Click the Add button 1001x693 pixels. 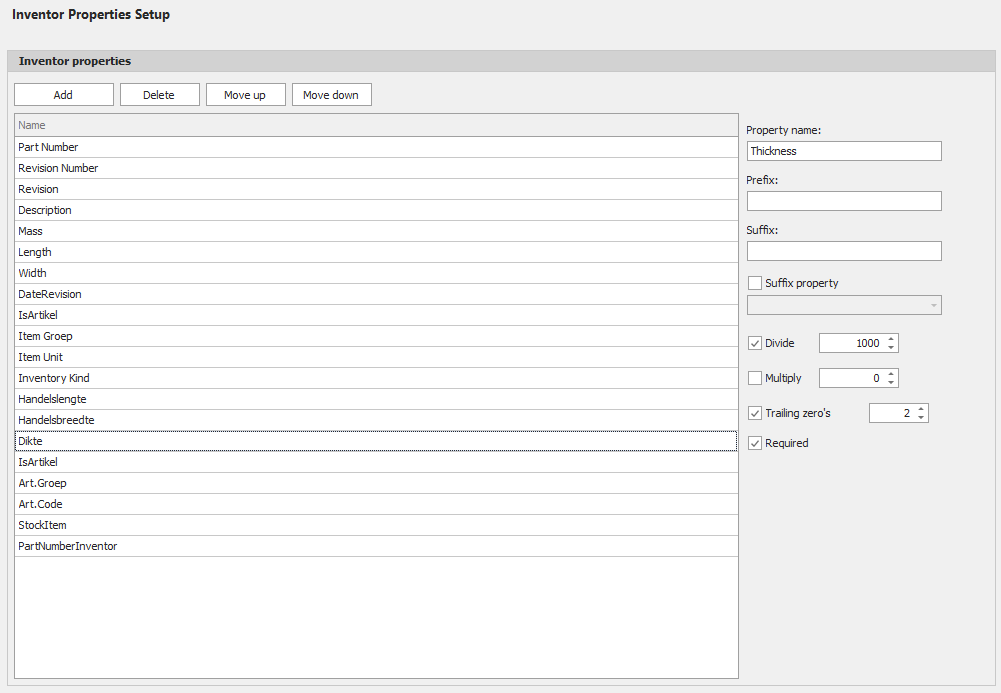coord(63,94)
